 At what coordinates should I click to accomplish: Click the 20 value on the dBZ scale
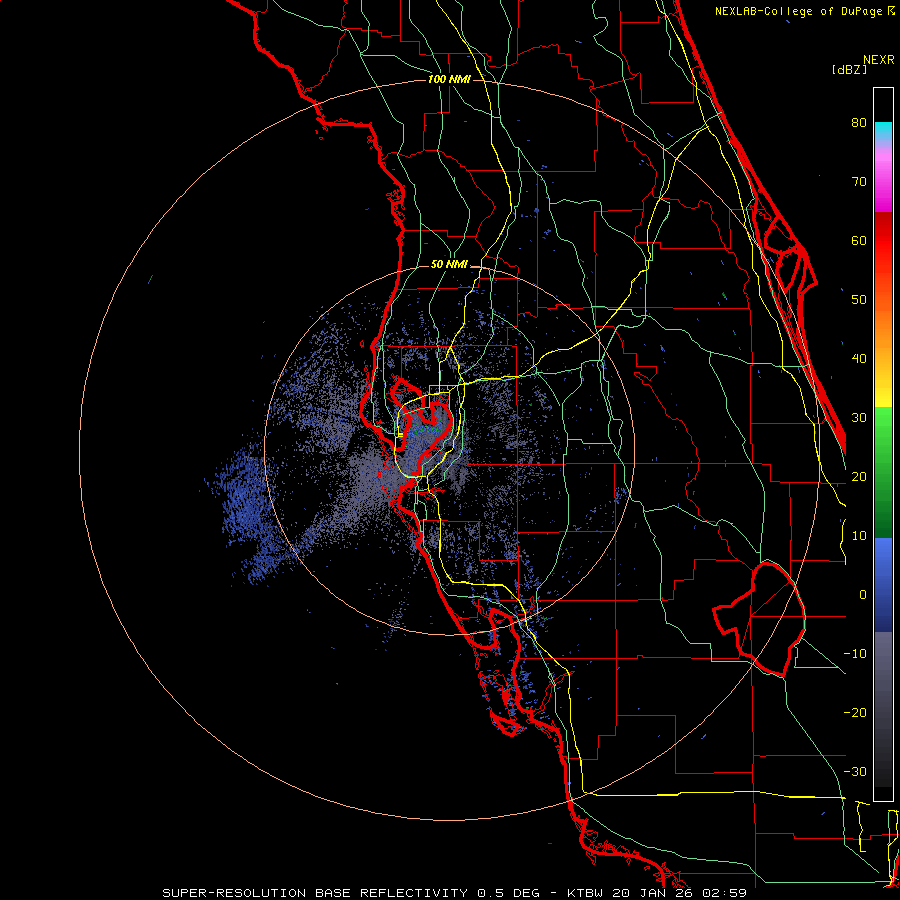coord(859,476)
